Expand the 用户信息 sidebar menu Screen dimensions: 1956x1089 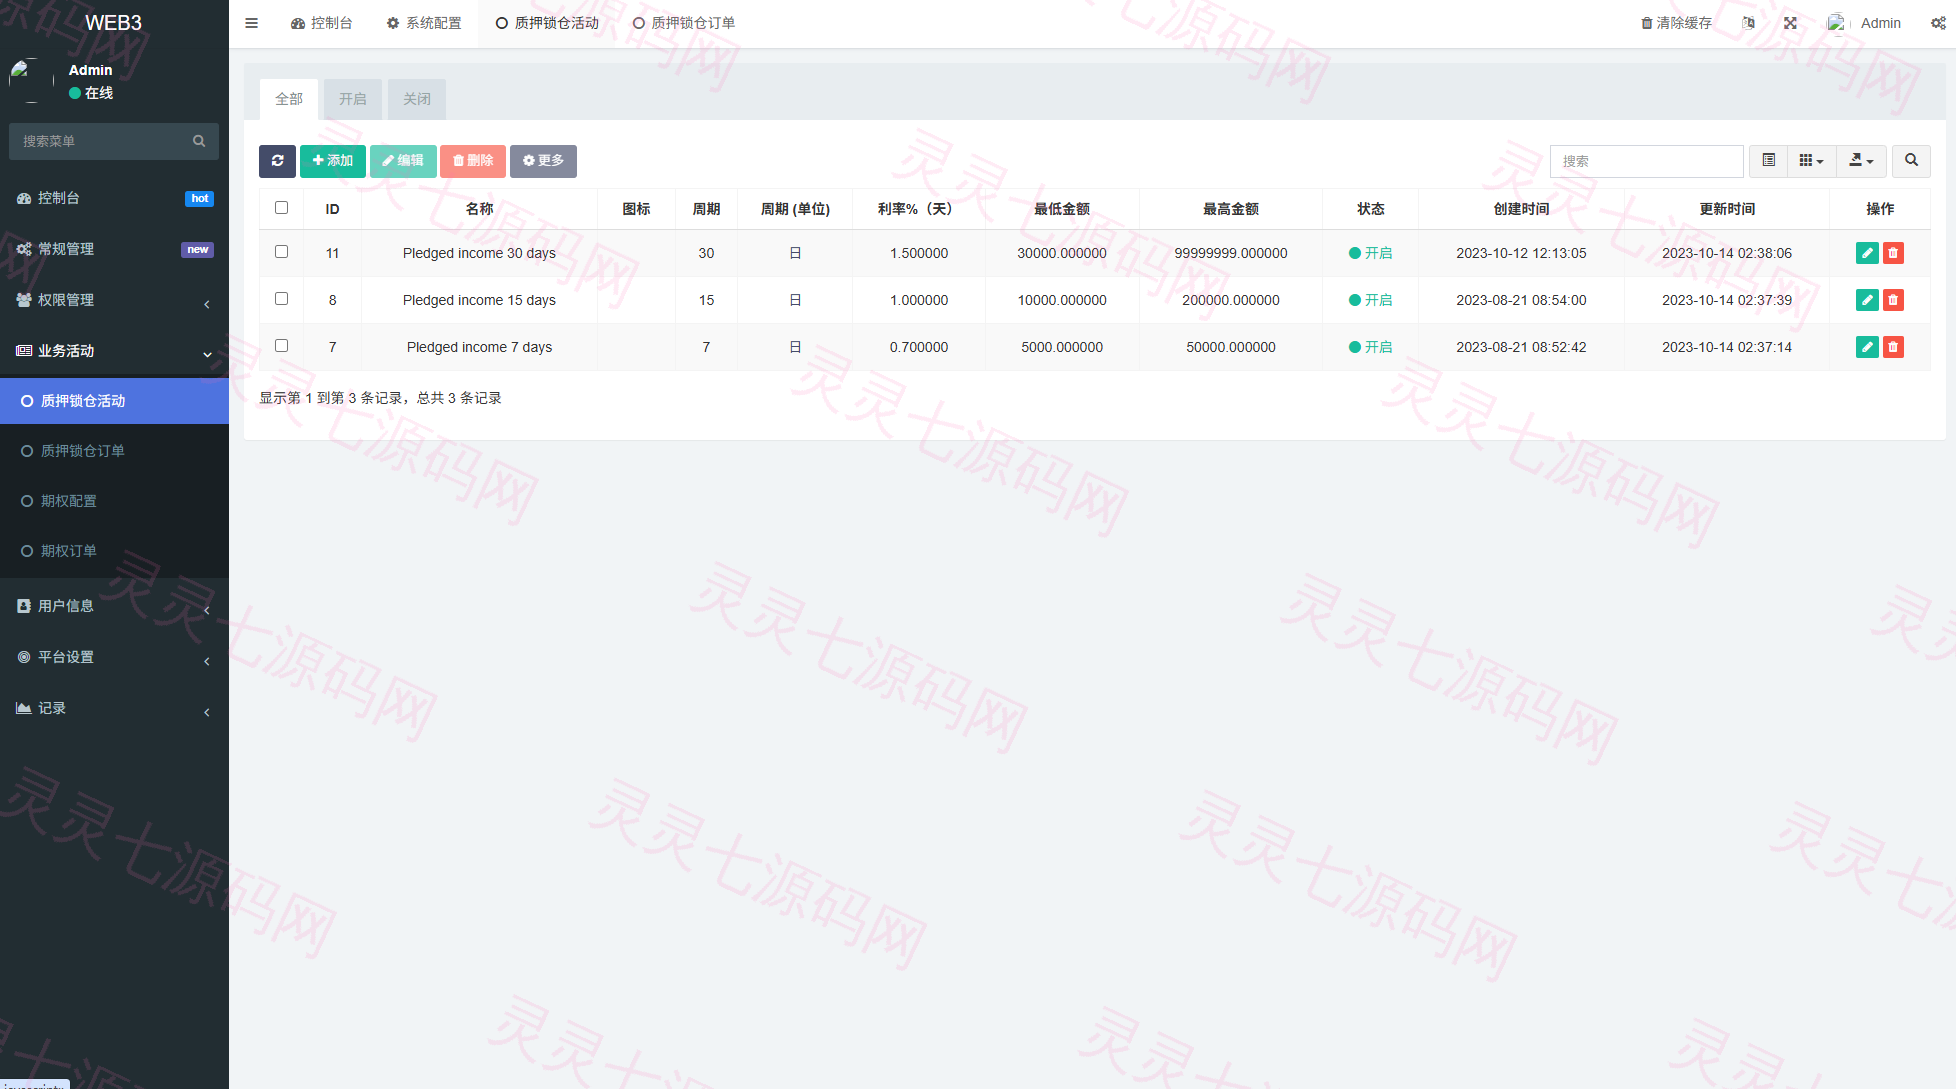(114, 606)
